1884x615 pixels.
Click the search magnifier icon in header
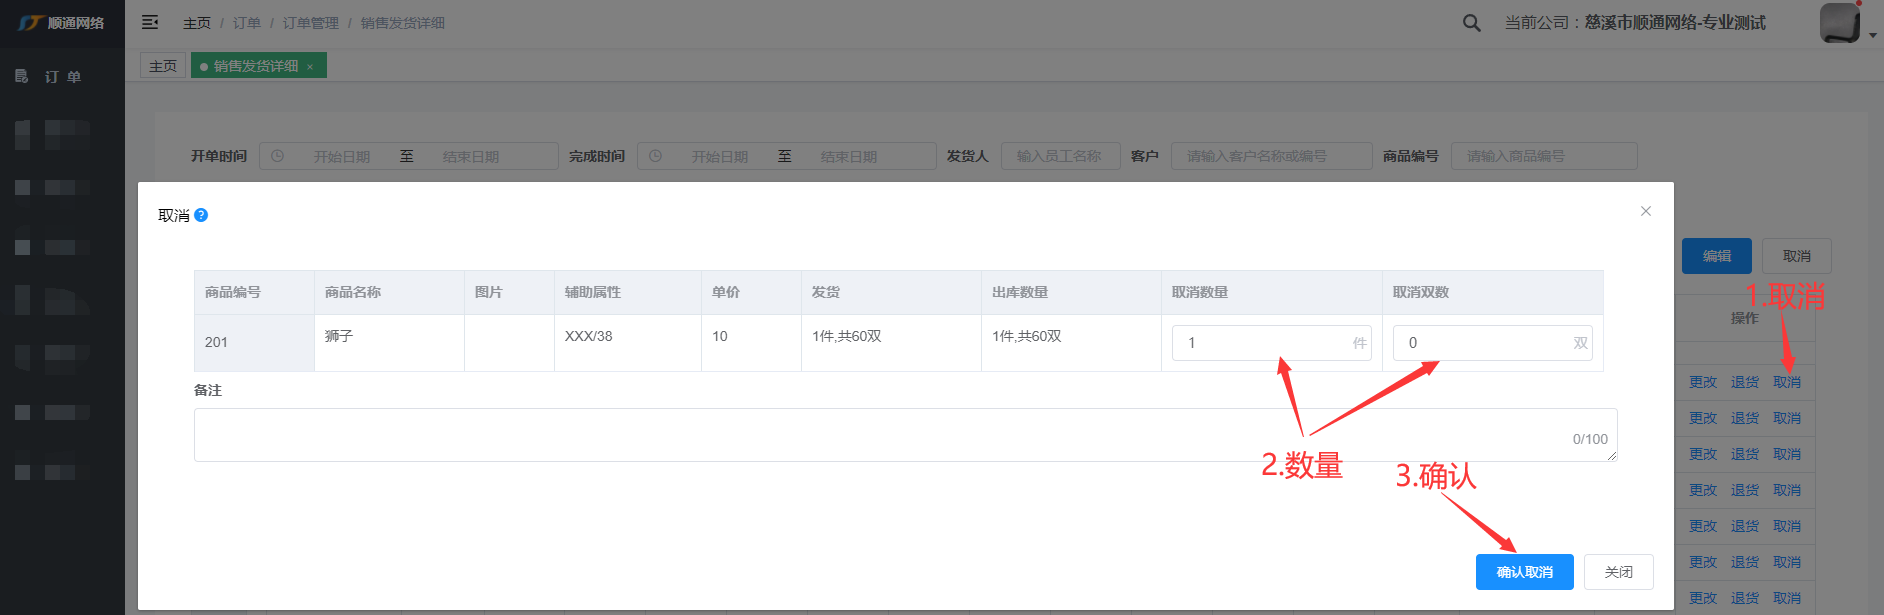point(1471,23)
